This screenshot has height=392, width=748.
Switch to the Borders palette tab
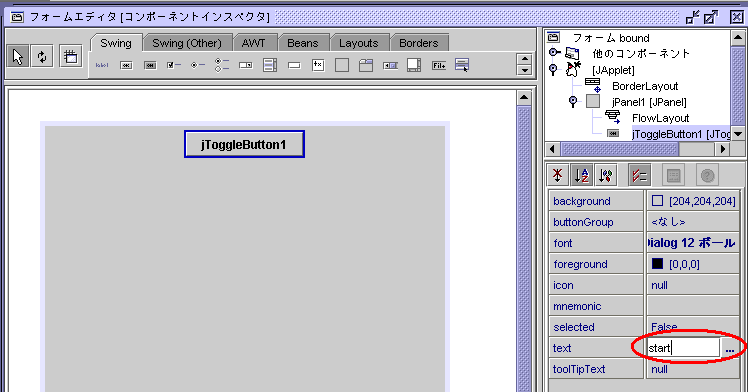[x=418, y=43]
